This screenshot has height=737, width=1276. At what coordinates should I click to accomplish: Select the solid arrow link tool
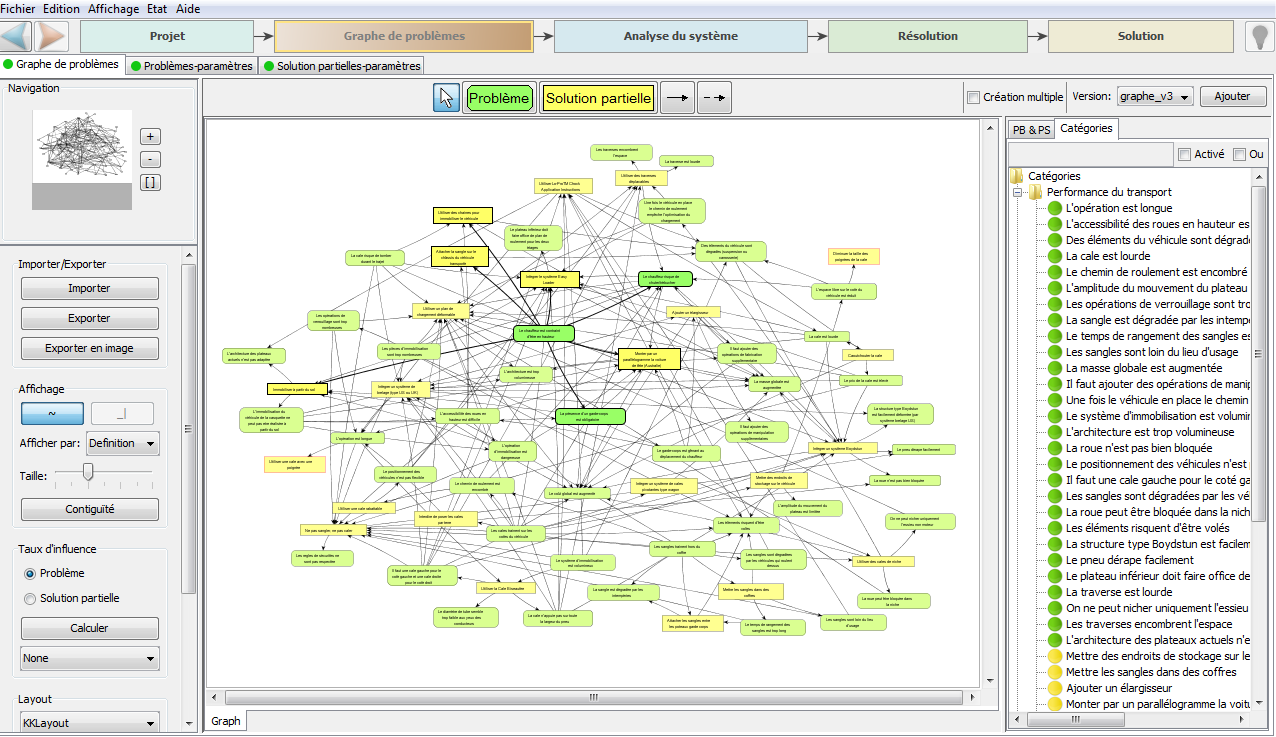[x=679, y=98]
